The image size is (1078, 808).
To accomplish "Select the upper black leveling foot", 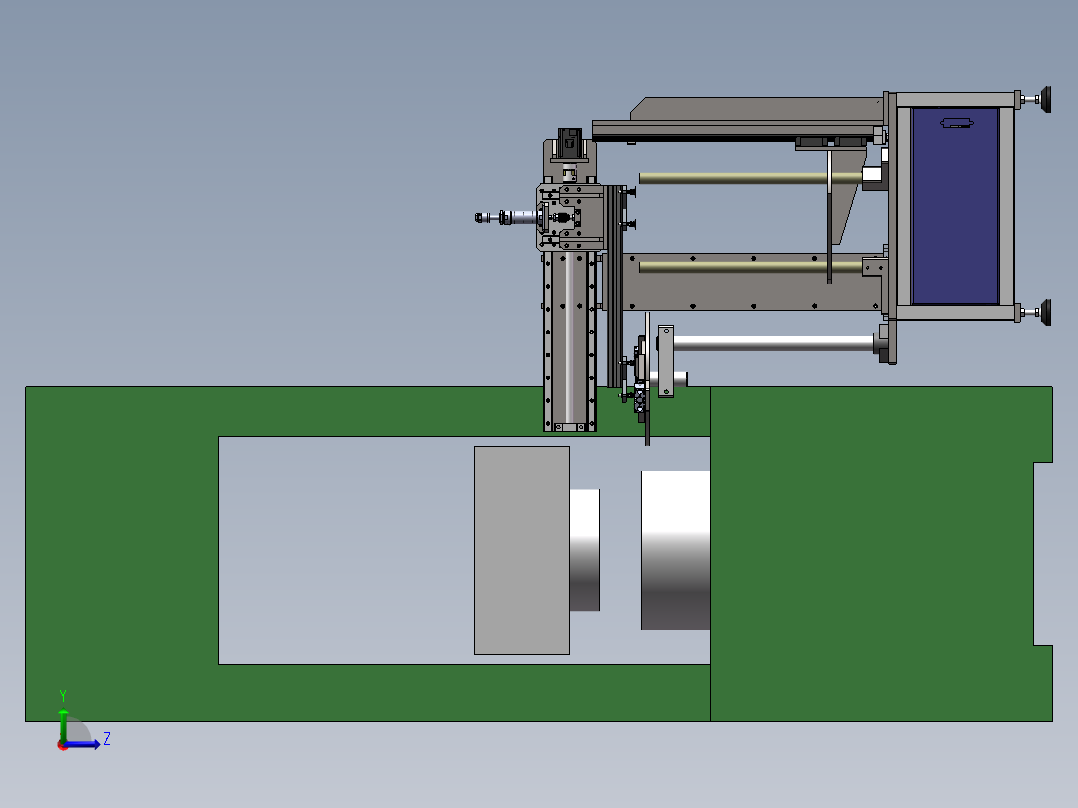I will click(x=1046, y=100).
